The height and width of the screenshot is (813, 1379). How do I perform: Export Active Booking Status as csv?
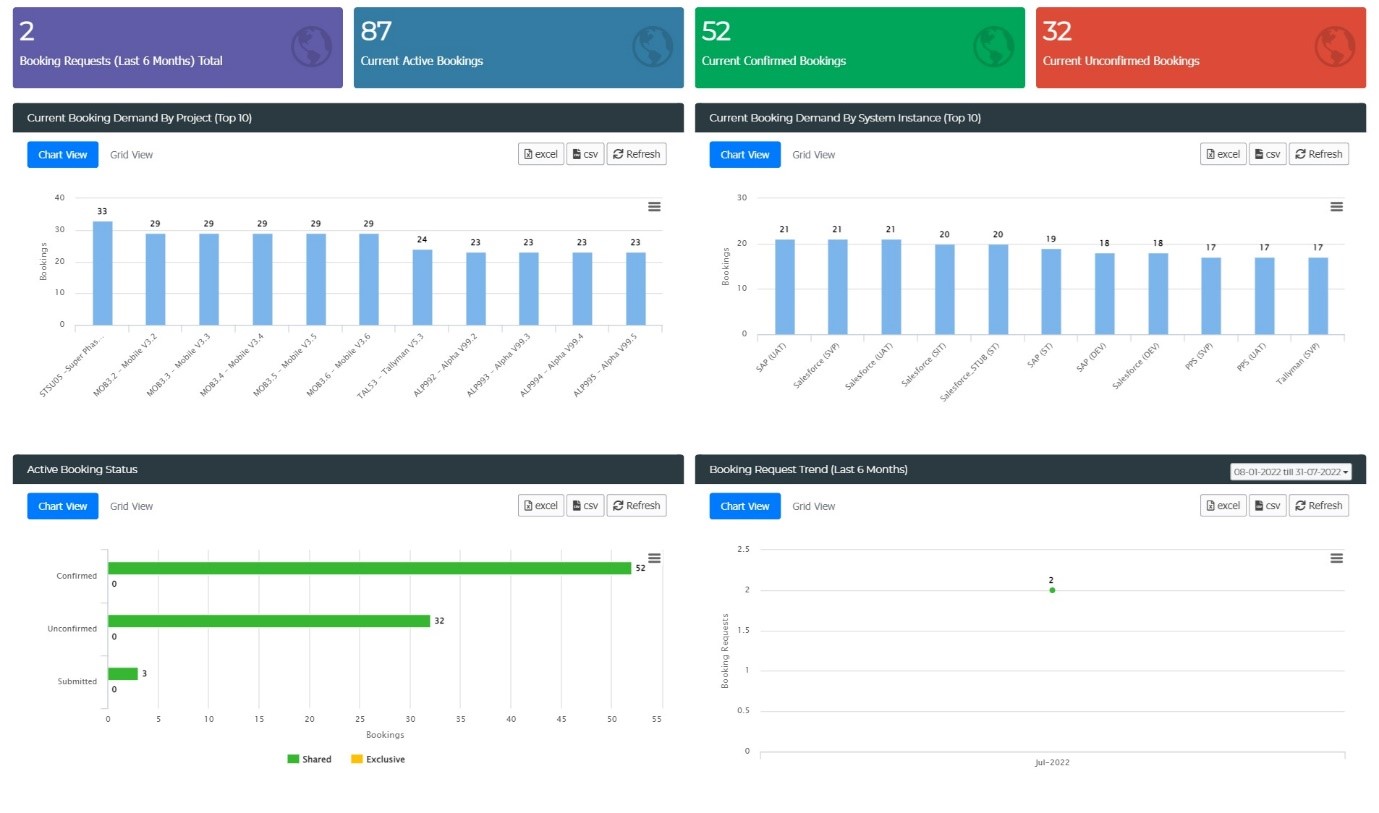(x=585, y=506)
